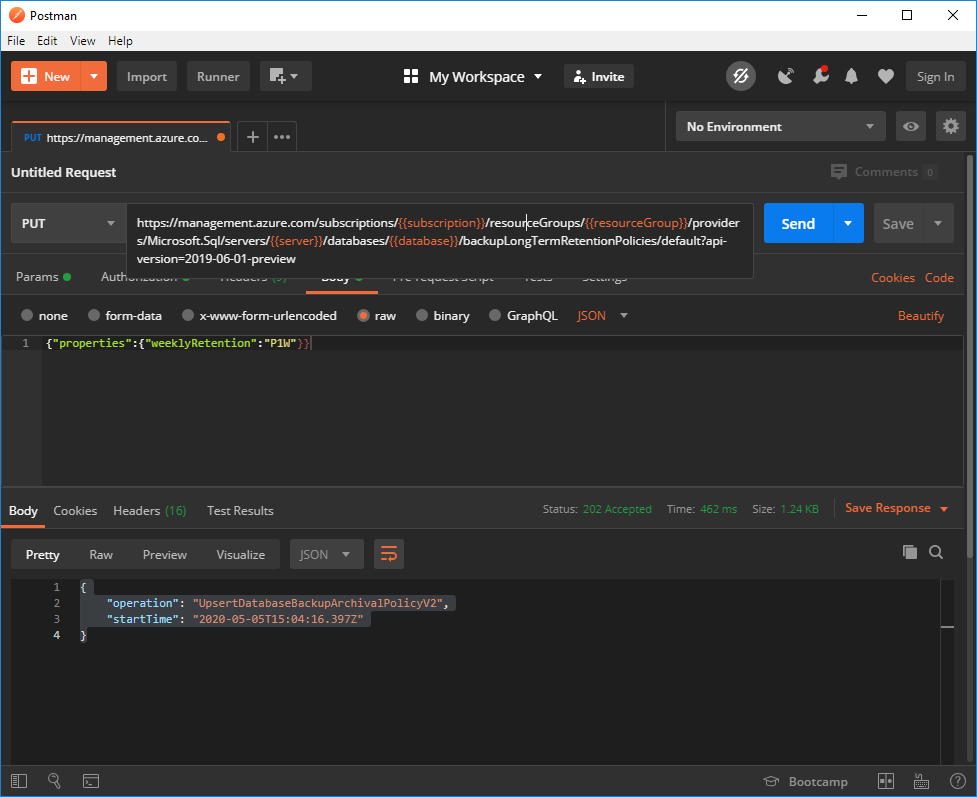This screenshot has width=977, height=797.
Task: Open the wrench settings icon with red dot
Action: pos(821,76)
